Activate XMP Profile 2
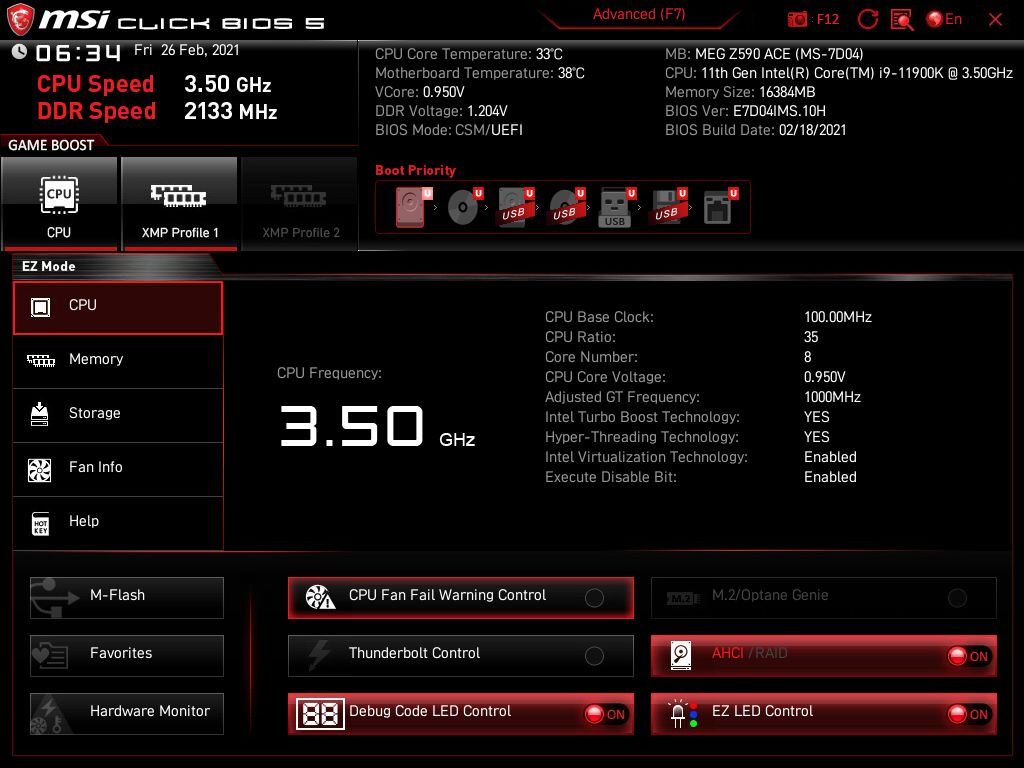 click(x=300, y=203)
